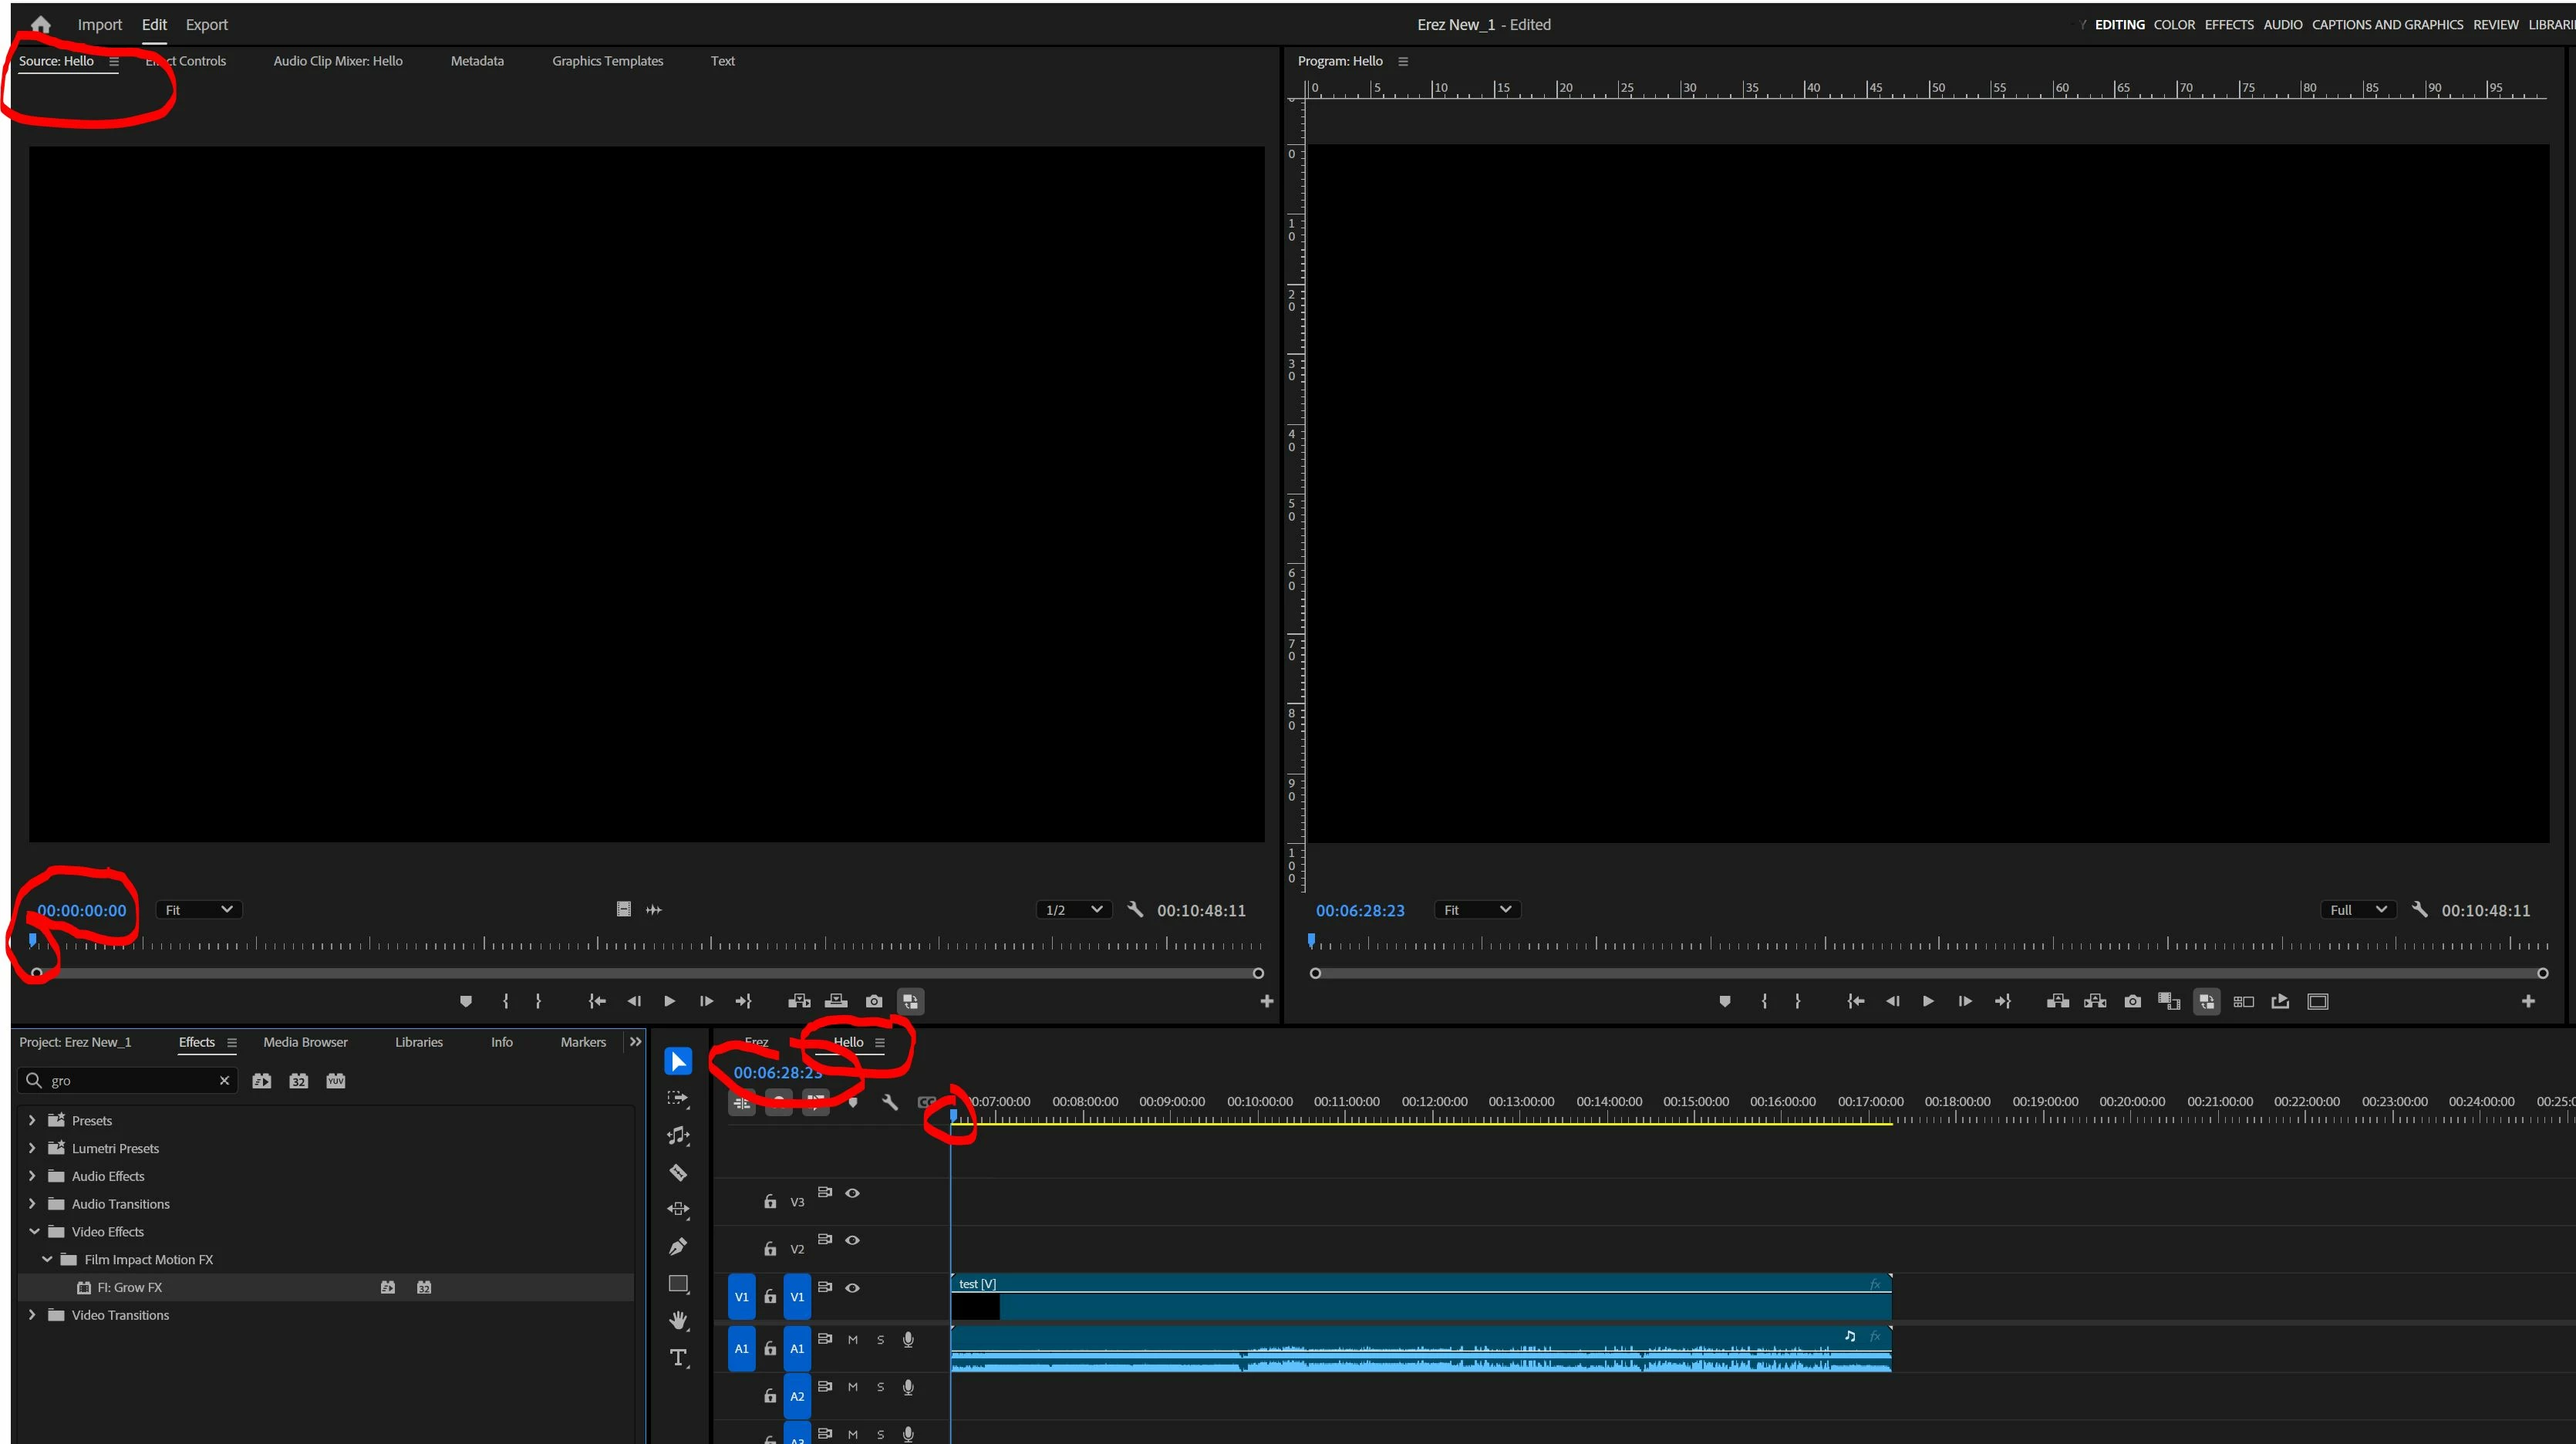Toggle lock on track V2
This screenshot has width=2576, height=1444.
point(770,1249)
